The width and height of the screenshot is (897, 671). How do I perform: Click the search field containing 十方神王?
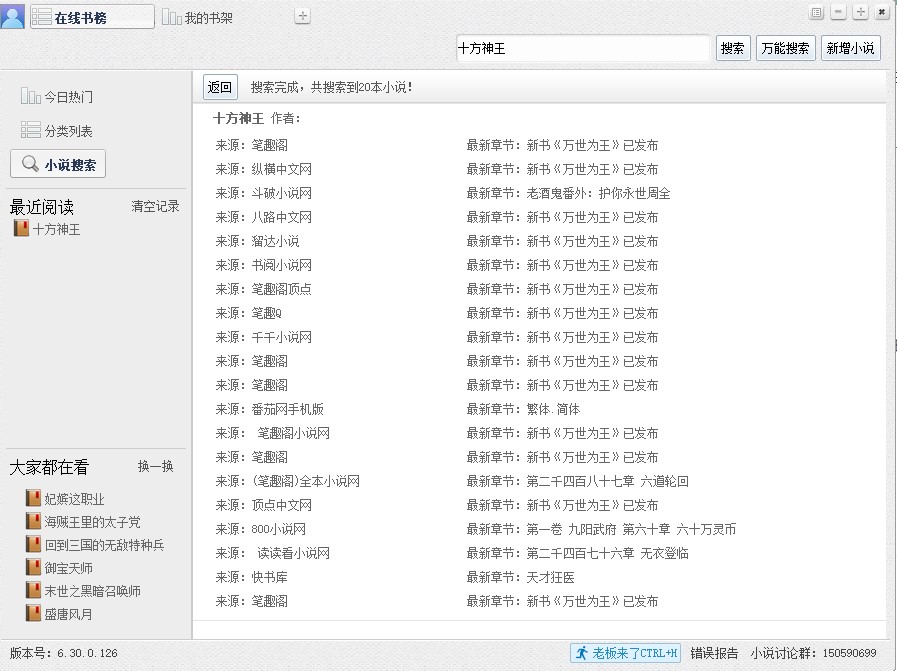(x=582, y=48)
